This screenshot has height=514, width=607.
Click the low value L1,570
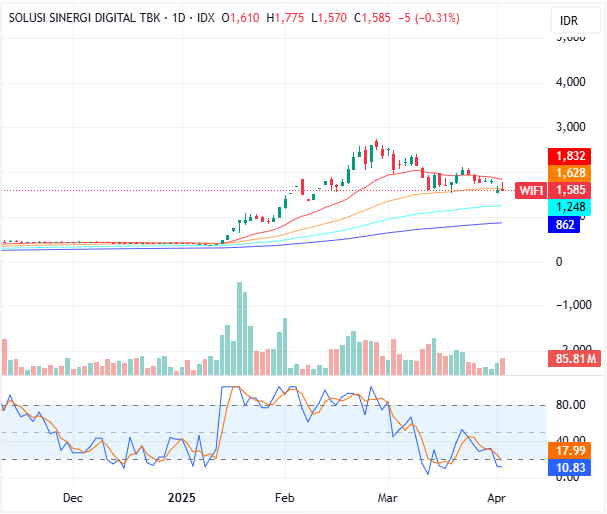tap(329, 18)
